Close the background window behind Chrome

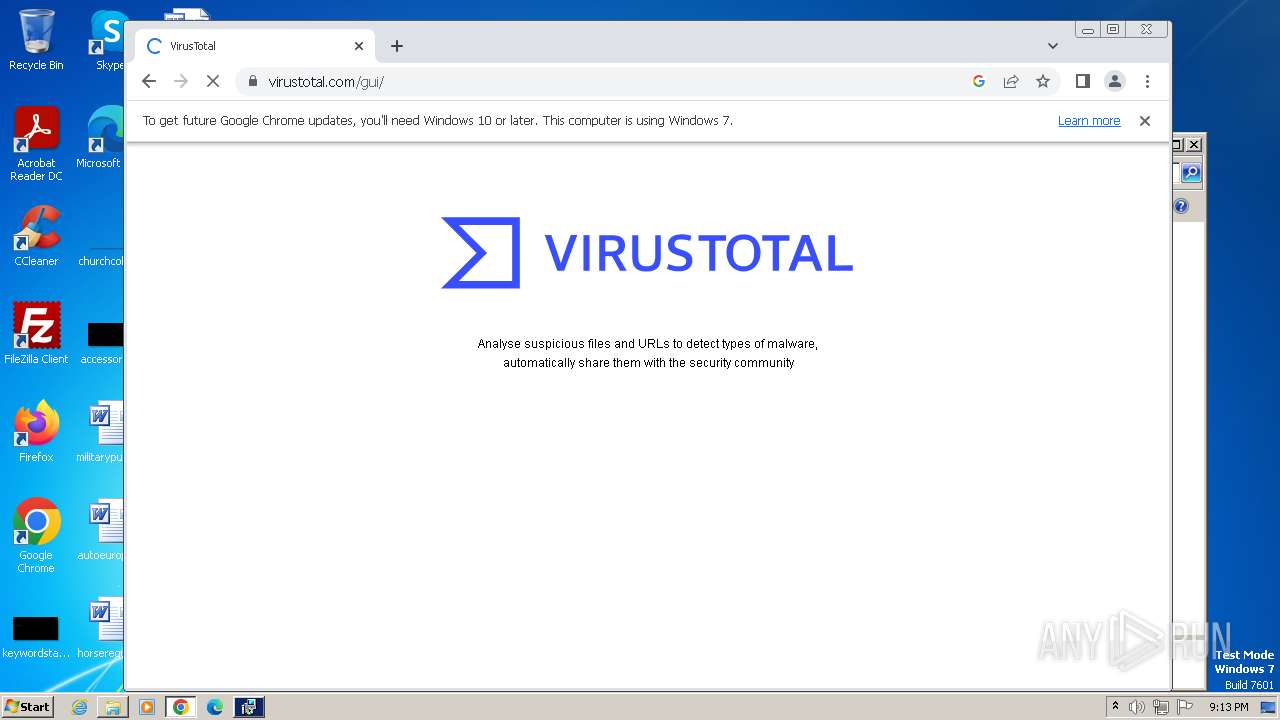[1194, 145]
